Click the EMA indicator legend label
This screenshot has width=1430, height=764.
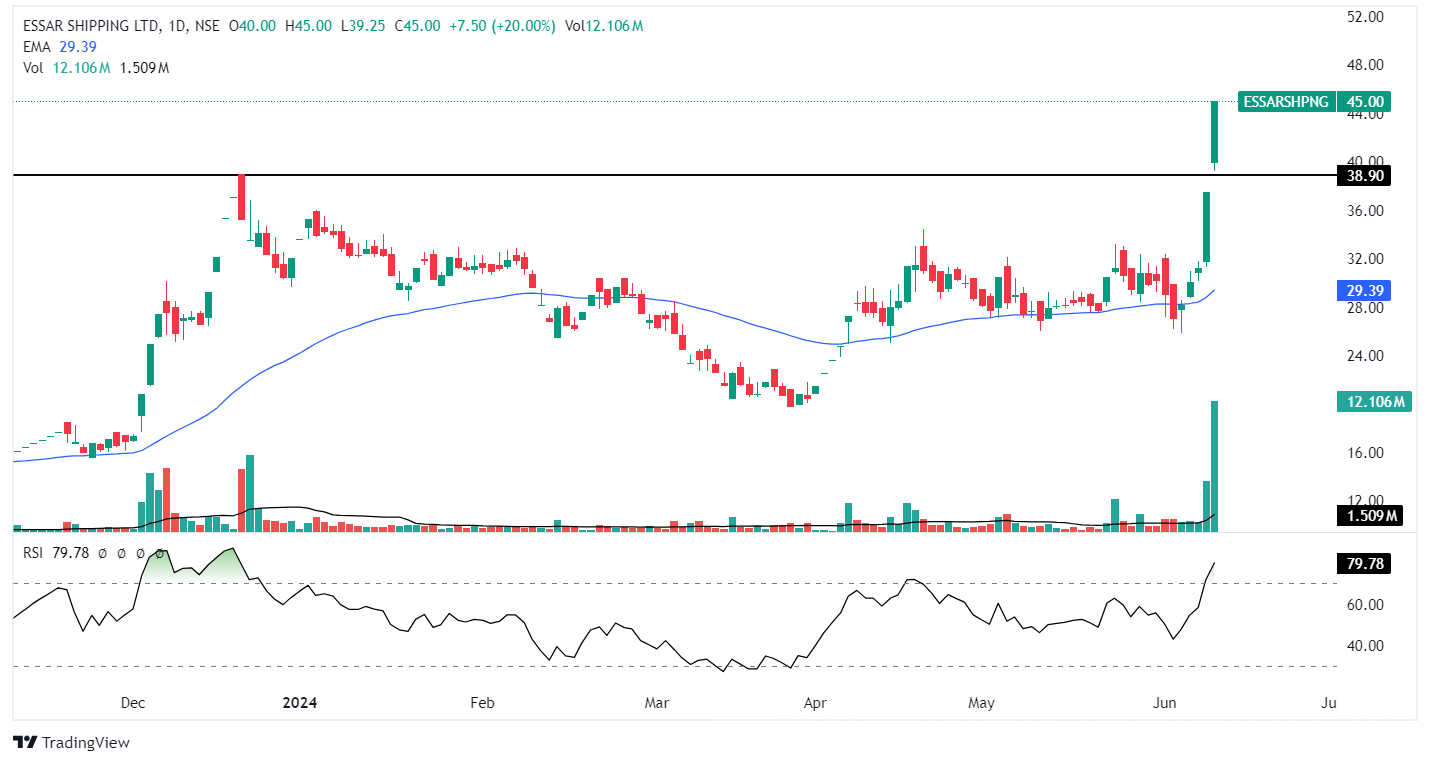tap(36, 47)
